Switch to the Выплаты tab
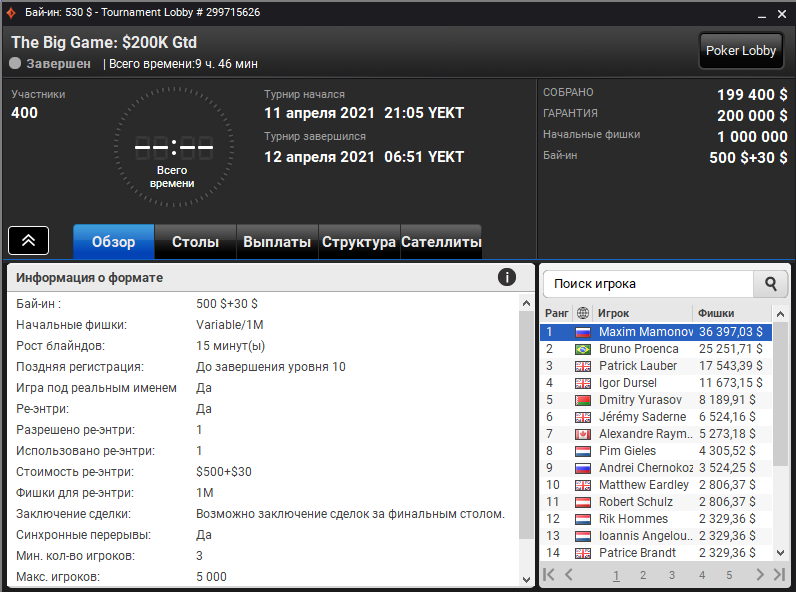The image size is (796, 592). coord(277,242)
